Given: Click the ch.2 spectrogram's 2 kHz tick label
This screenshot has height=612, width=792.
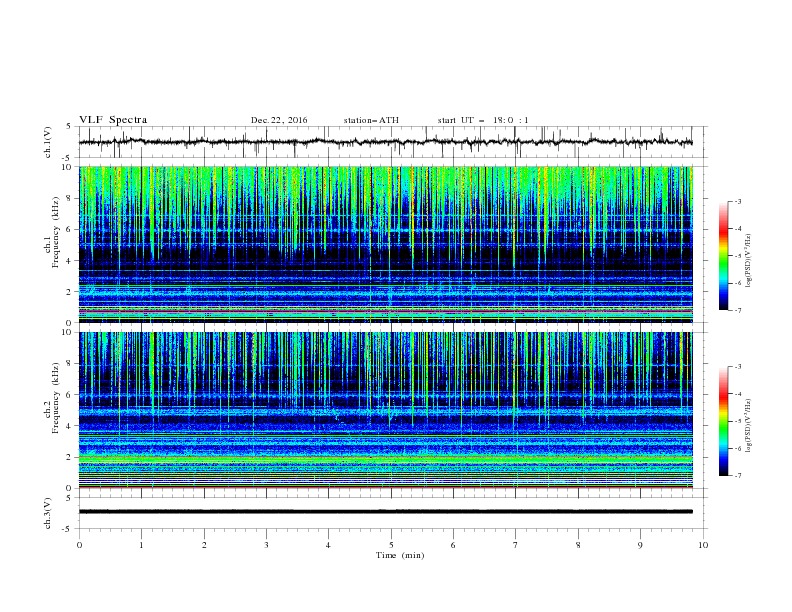Looking at the screenshot, I should pyautogui.click(x=70, y=457).
